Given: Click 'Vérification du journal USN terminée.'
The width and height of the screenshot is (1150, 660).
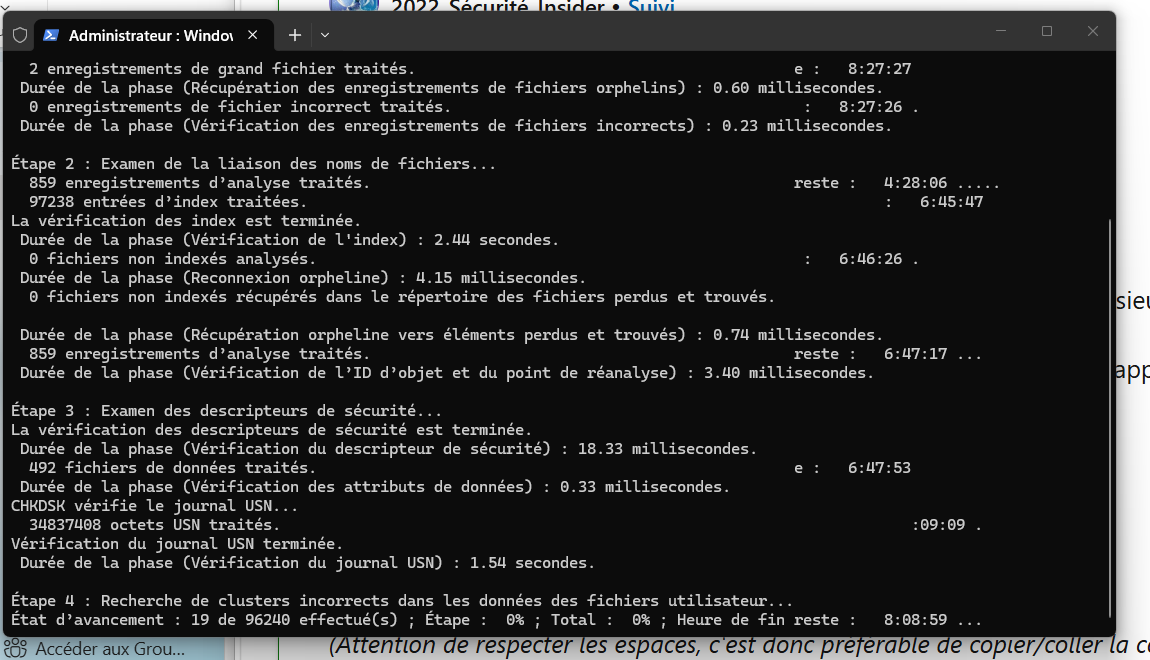Looking at the screenshot, I should click(177, 544).
